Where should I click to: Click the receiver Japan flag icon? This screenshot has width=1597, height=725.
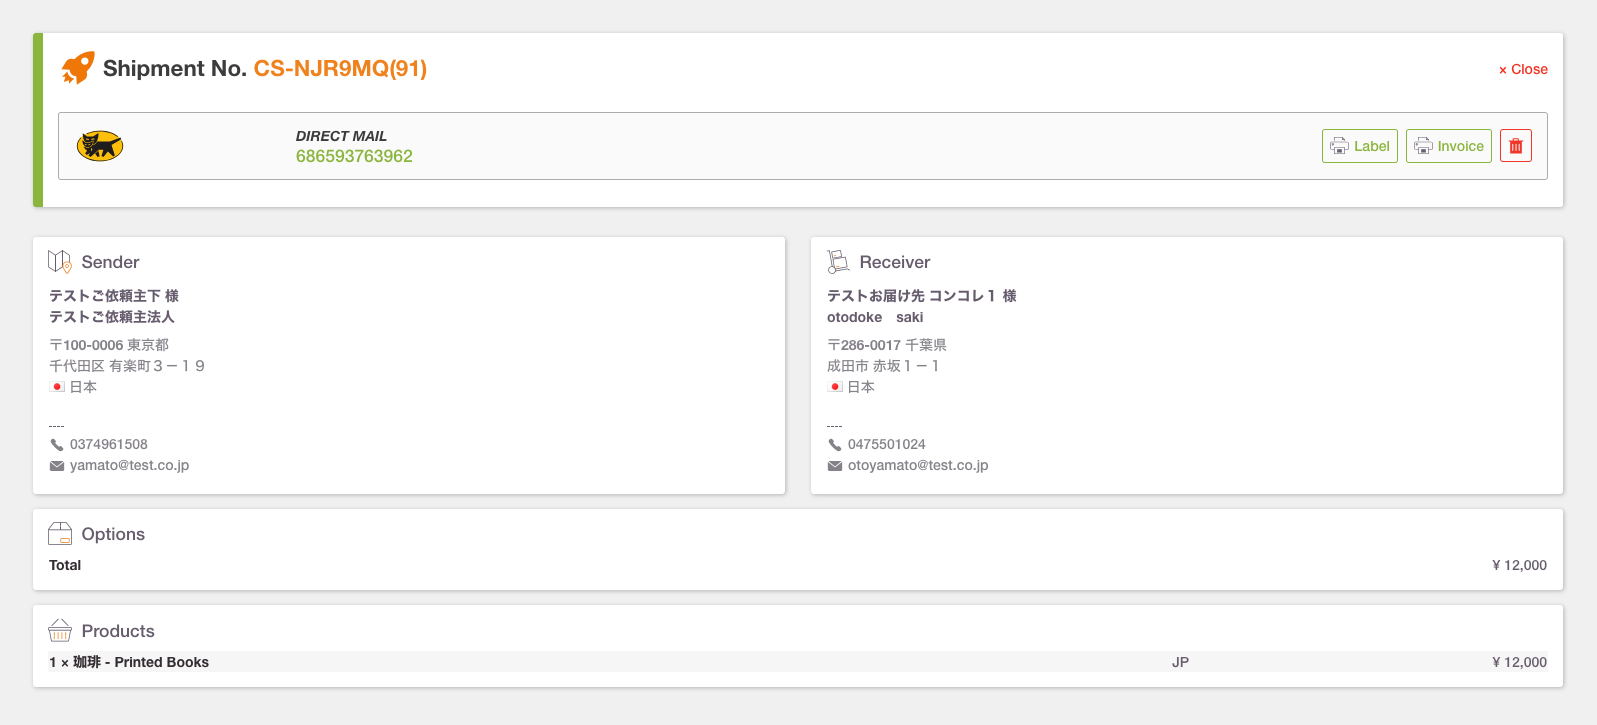(835, 387)
